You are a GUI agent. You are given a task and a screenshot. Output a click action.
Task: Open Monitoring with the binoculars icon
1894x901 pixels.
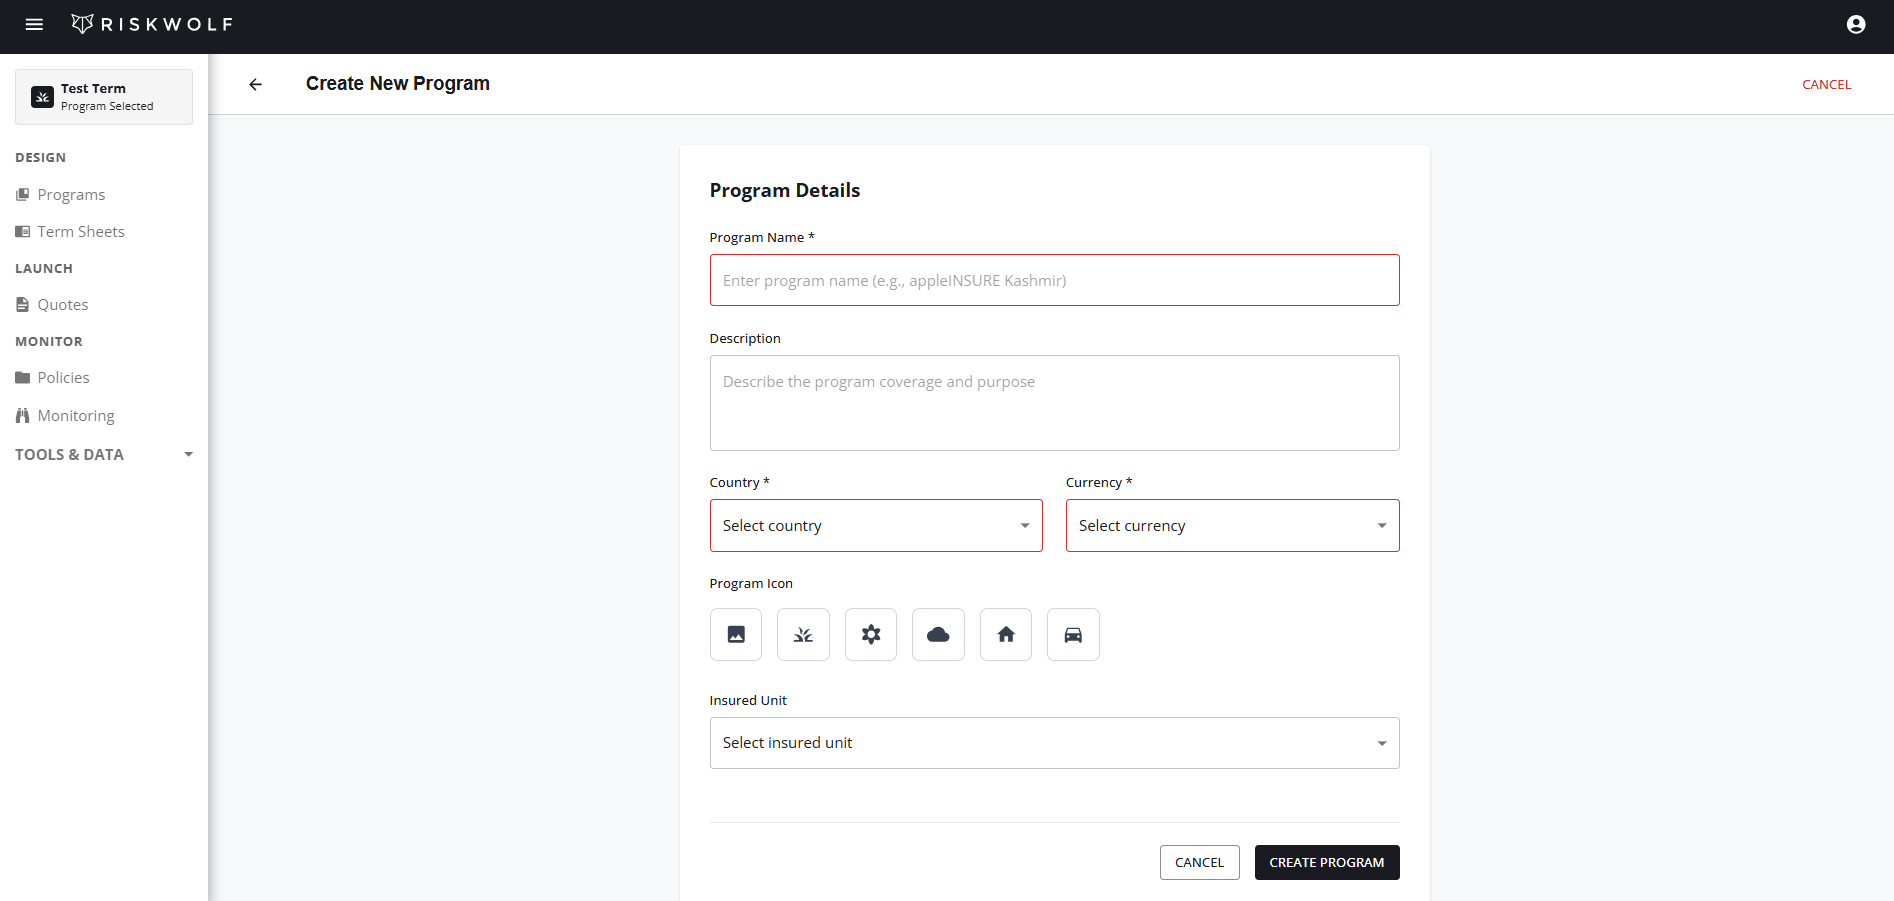74,415
